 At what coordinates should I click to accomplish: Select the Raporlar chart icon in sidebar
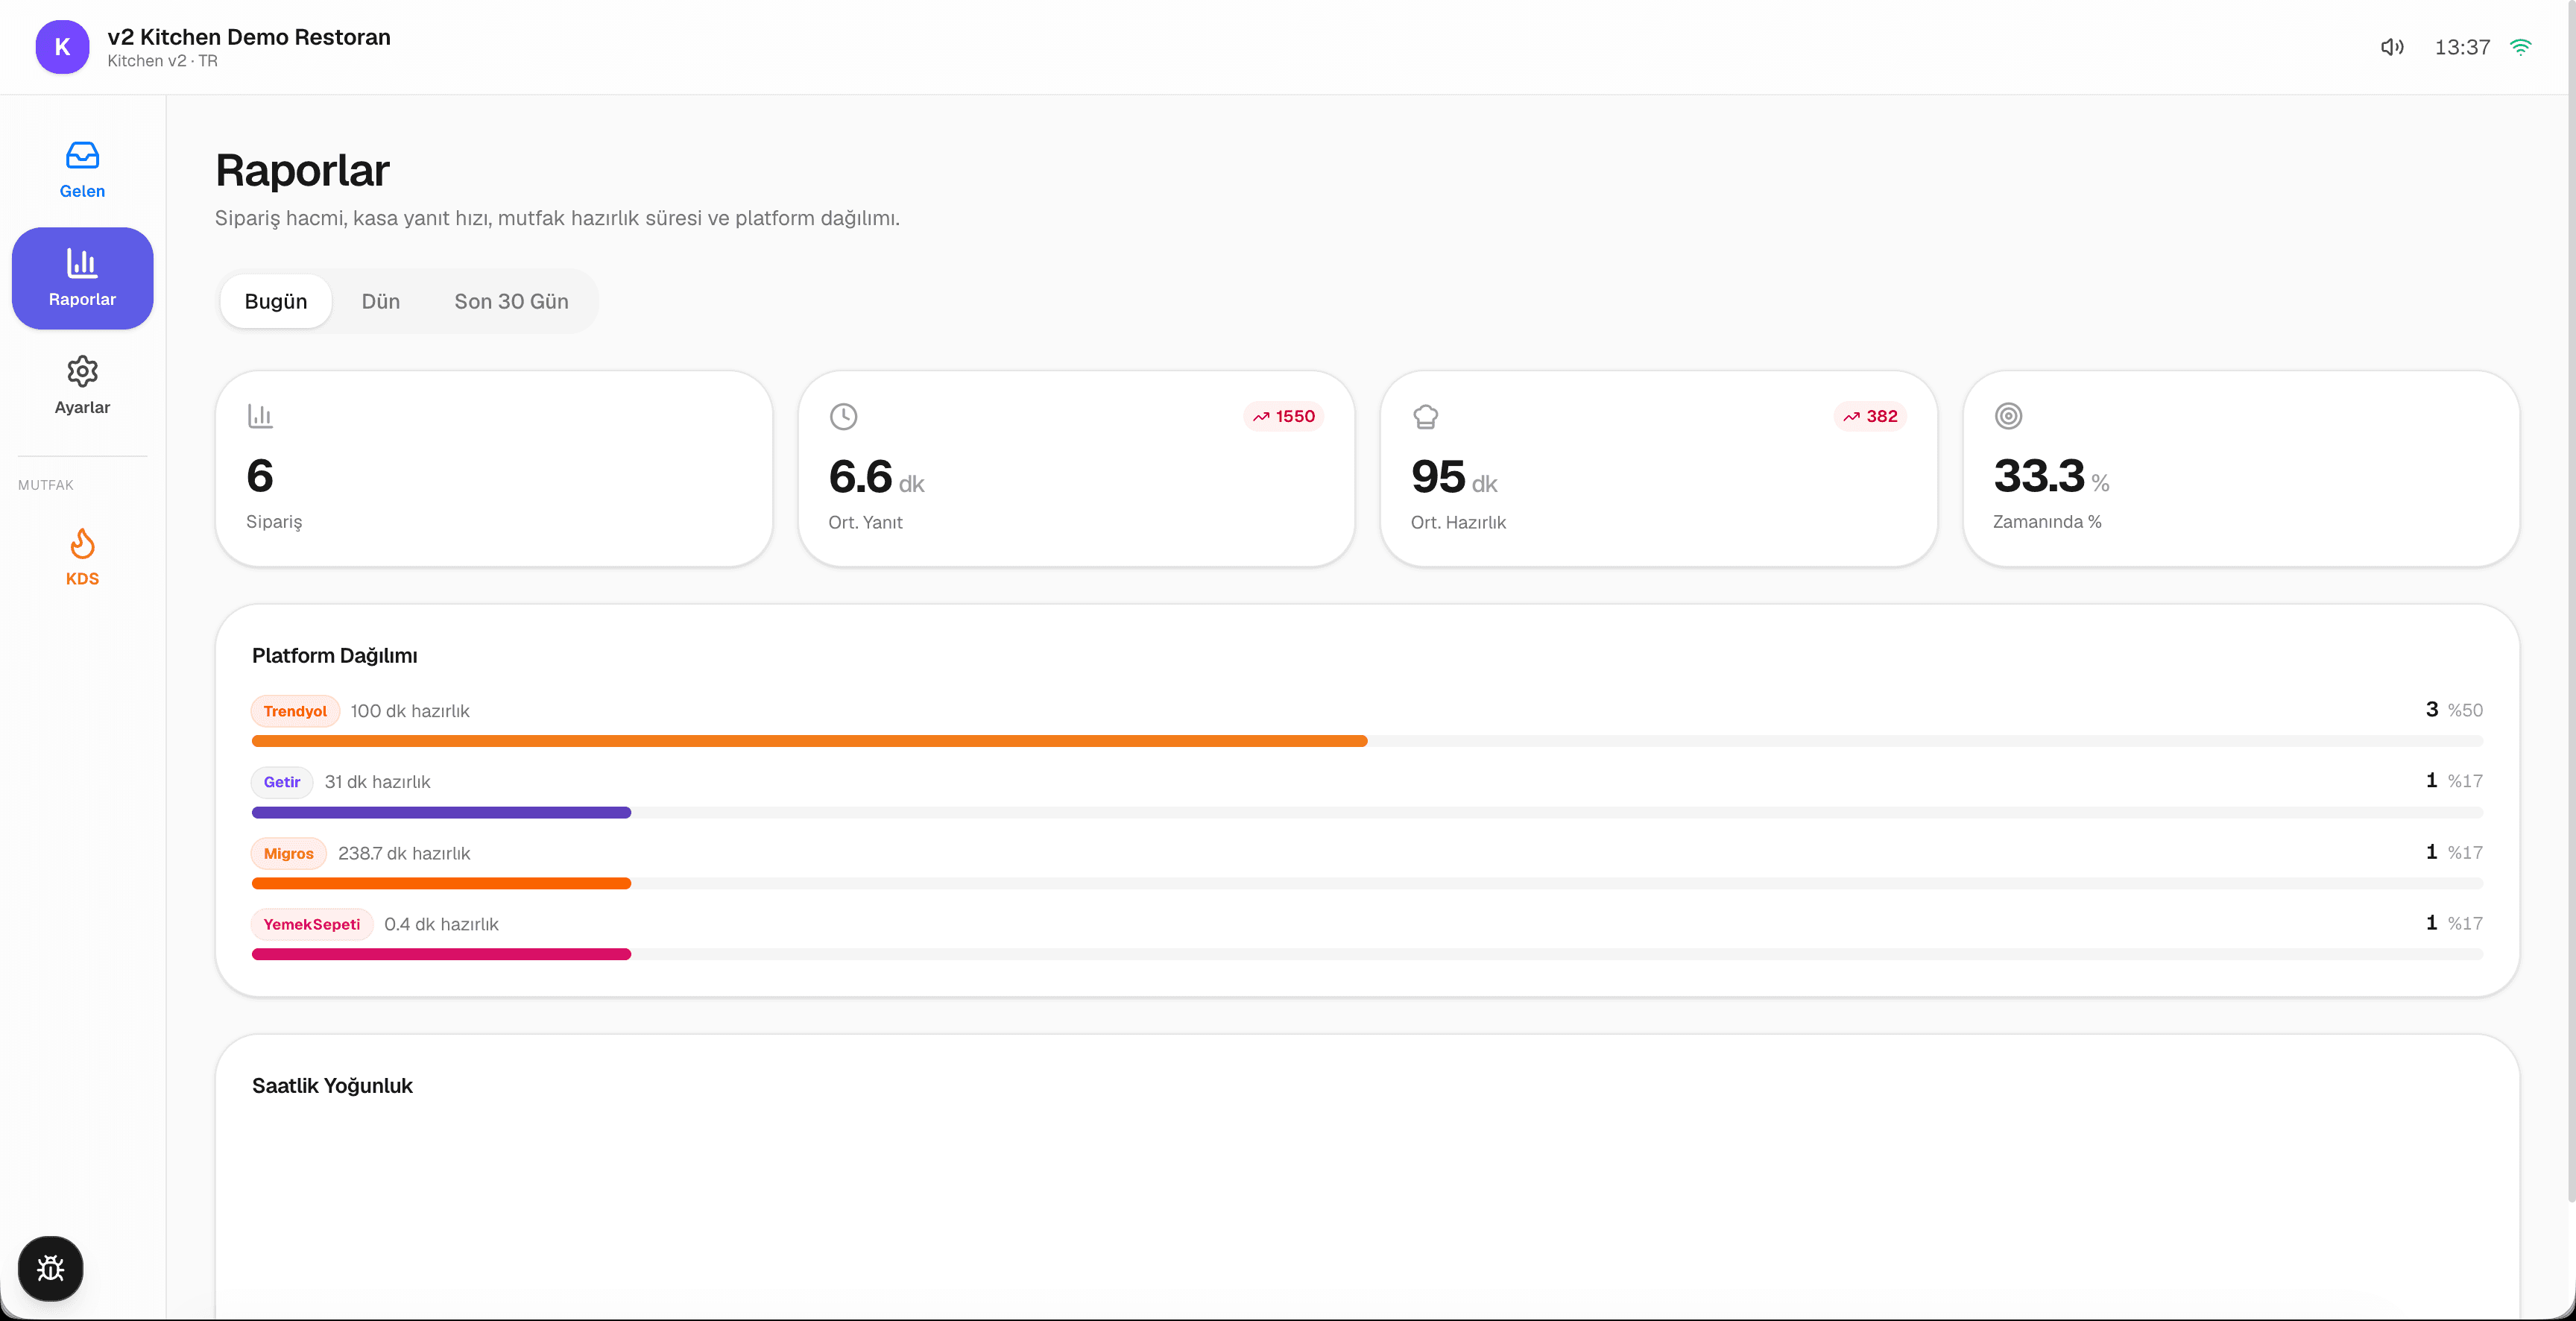click(82, 263)
